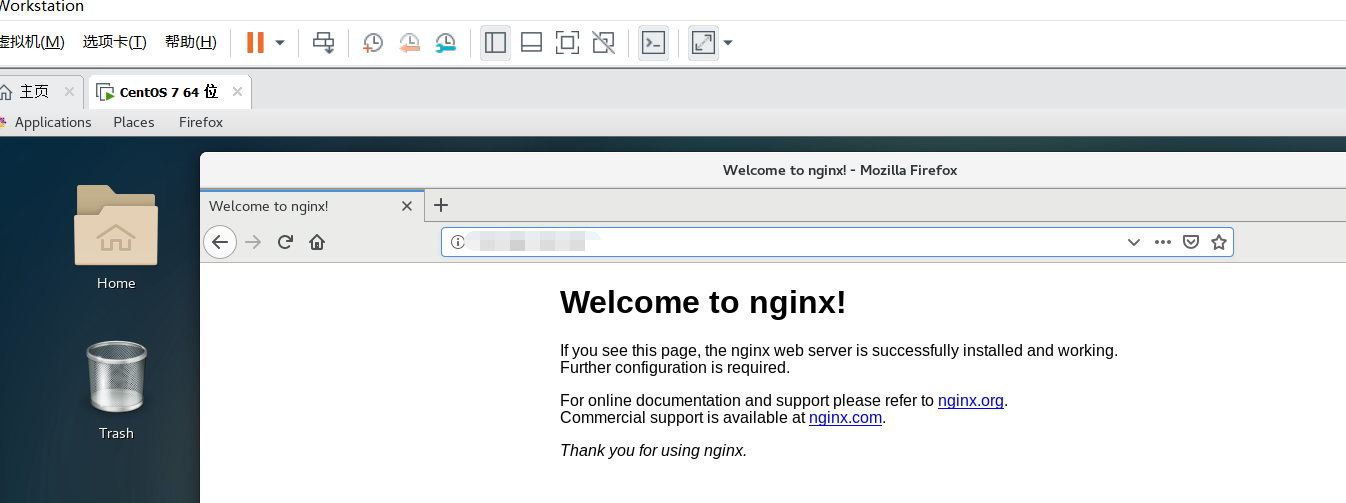Viewport: 1346px width, 503px height.
Task: Pause the virtual machine
Action: point(255,42)
